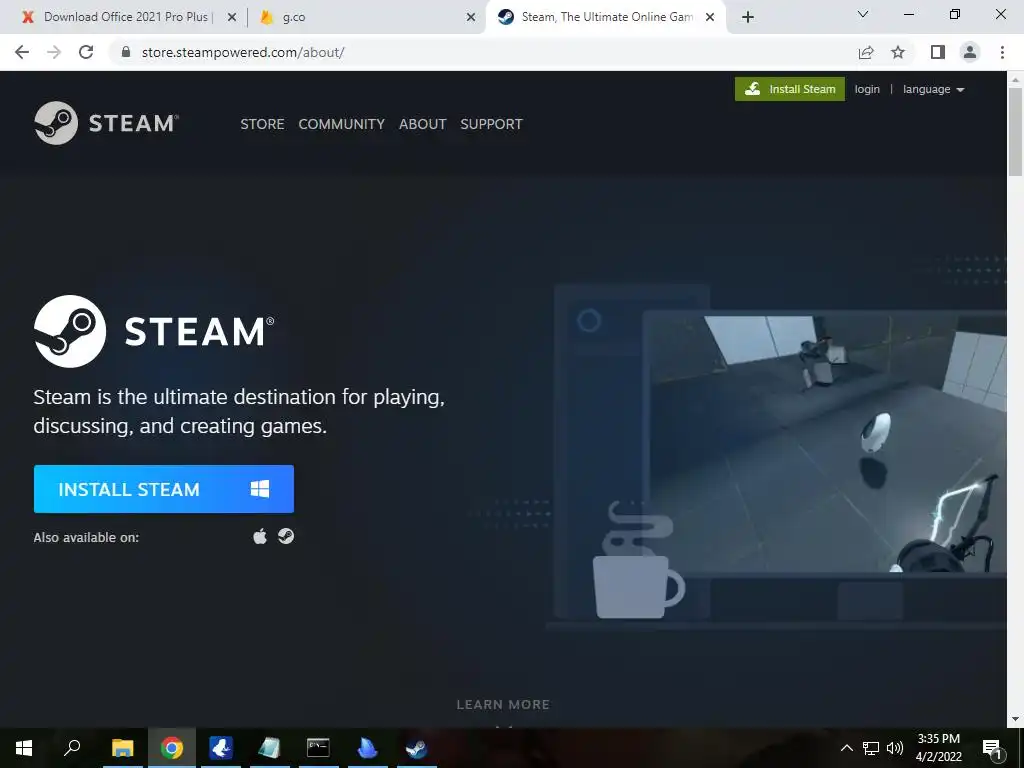Open the notification center icon
The height and width of the screenshot is (768, 1024).
(x=992, y=748)
